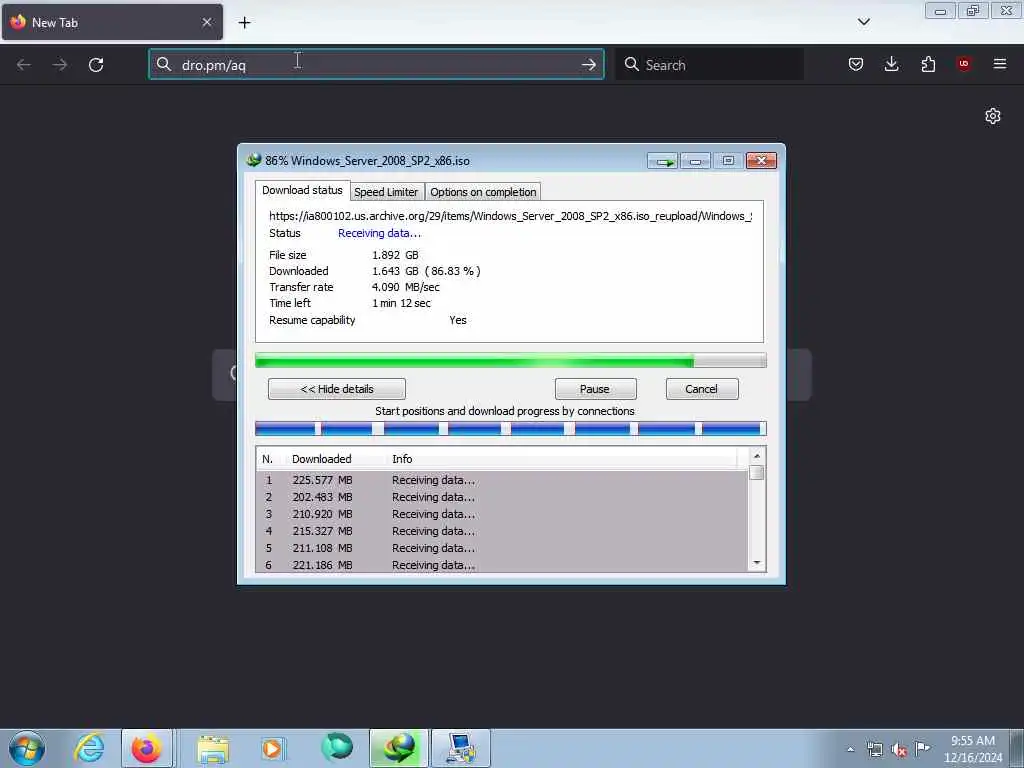Minimize the IDM download dialog

[x=696, y=161]
